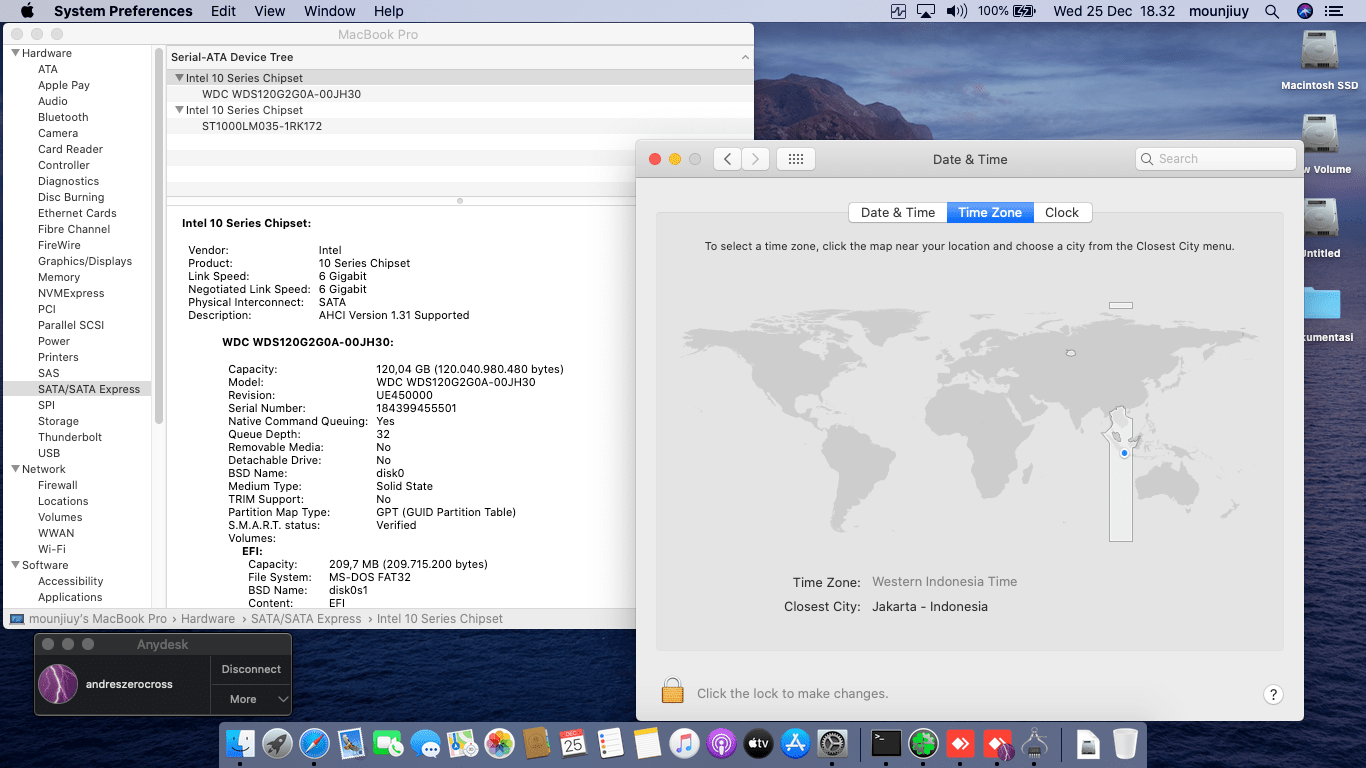This screenshot has height=768, width=1366.
Task: Open the Mail stamp icon in Dock
Action: point(351,743)
